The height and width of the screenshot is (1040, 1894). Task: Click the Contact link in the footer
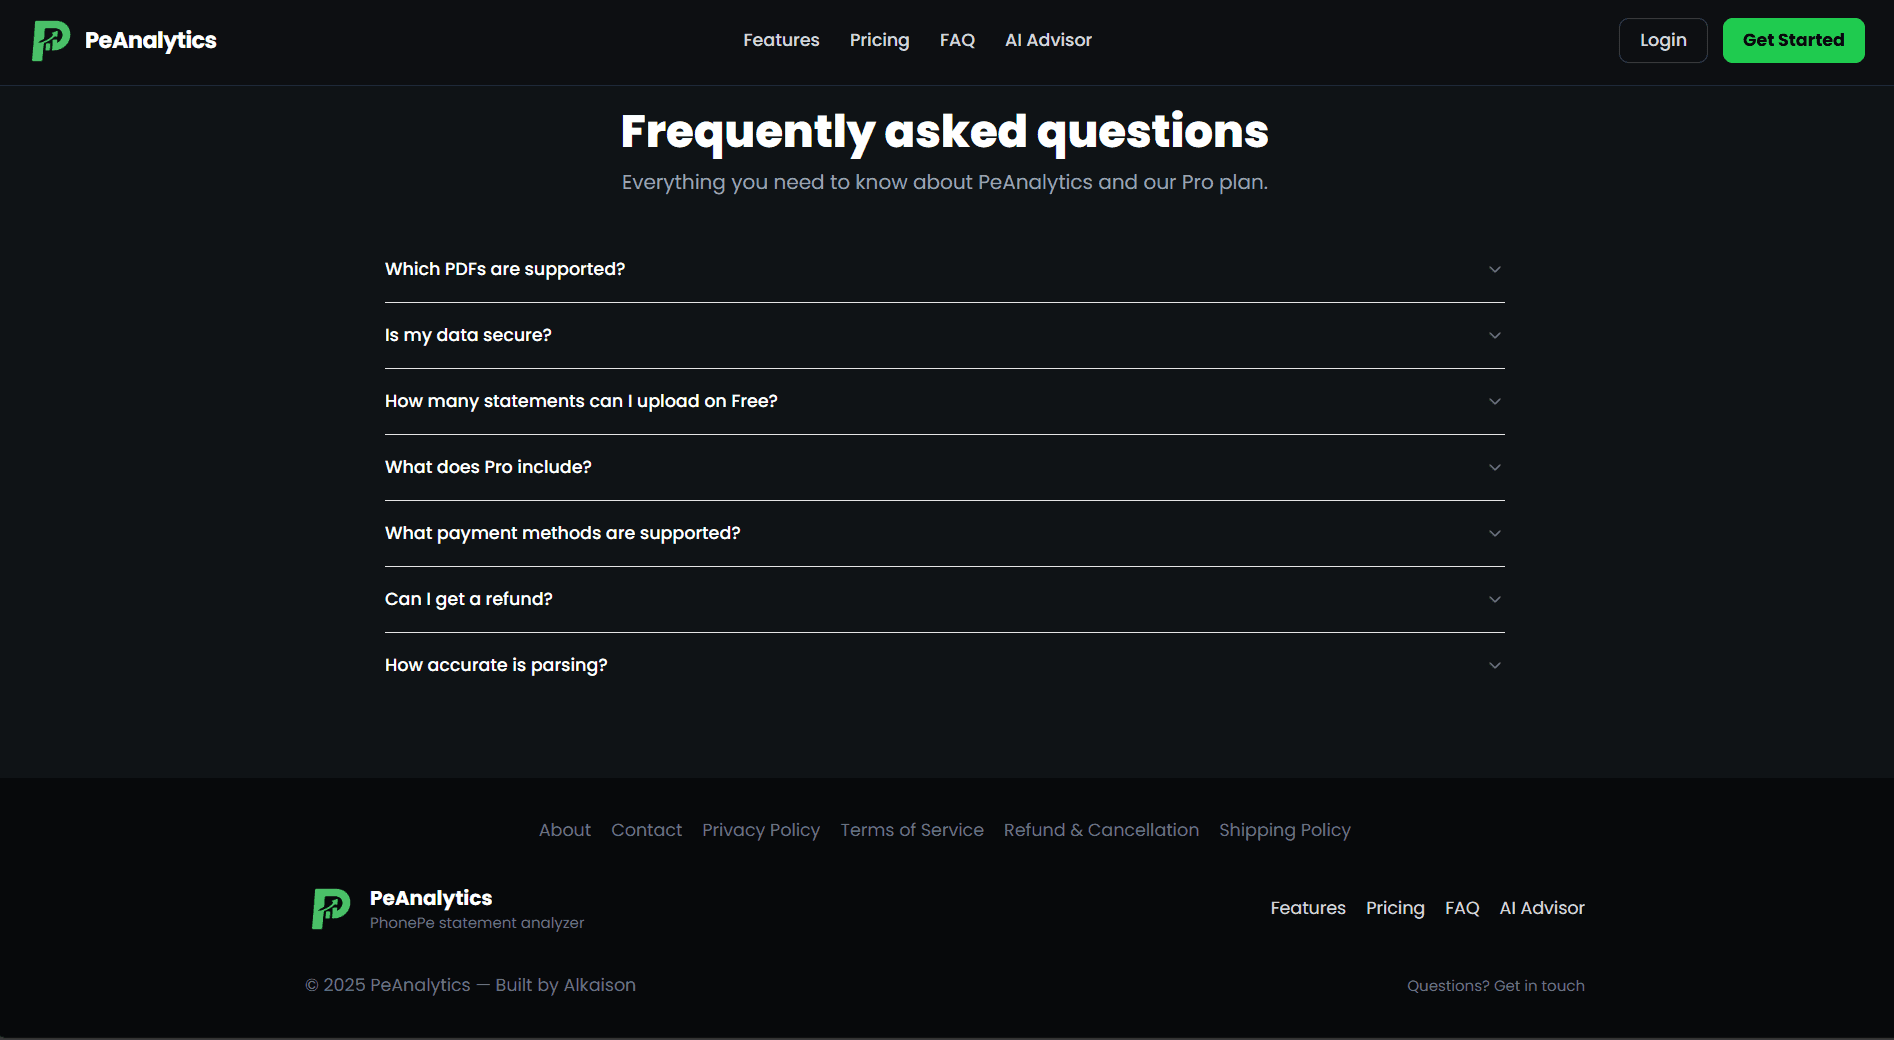tap(646, 830)
